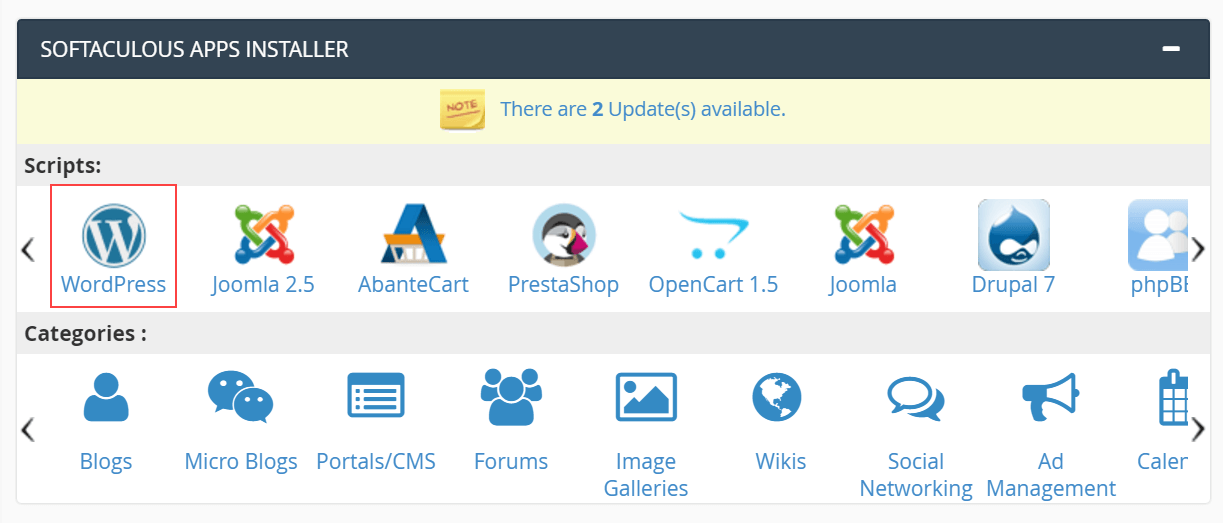Select the Micro Blogs chat bubbles icon

click(240, 397)
